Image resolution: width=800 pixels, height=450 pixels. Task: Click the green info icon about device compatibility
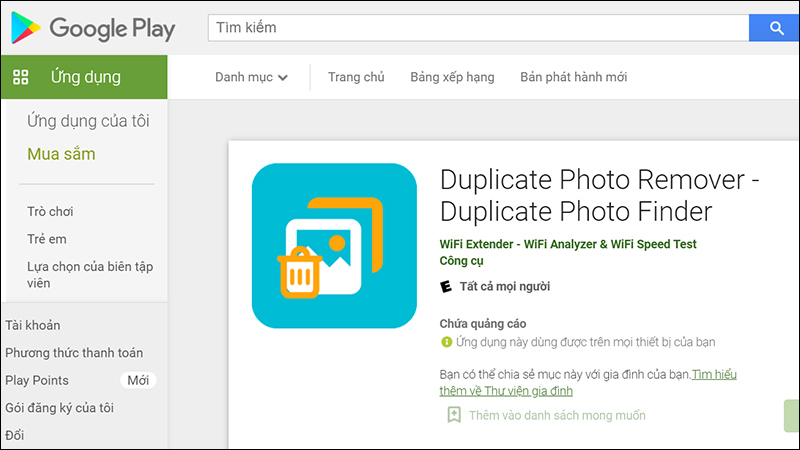tap(446, 342)
